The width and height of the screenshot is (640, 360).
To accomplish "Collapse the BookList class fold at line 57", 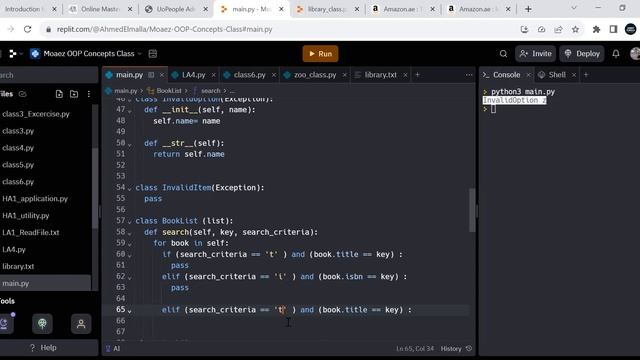I will coord(130,222).
